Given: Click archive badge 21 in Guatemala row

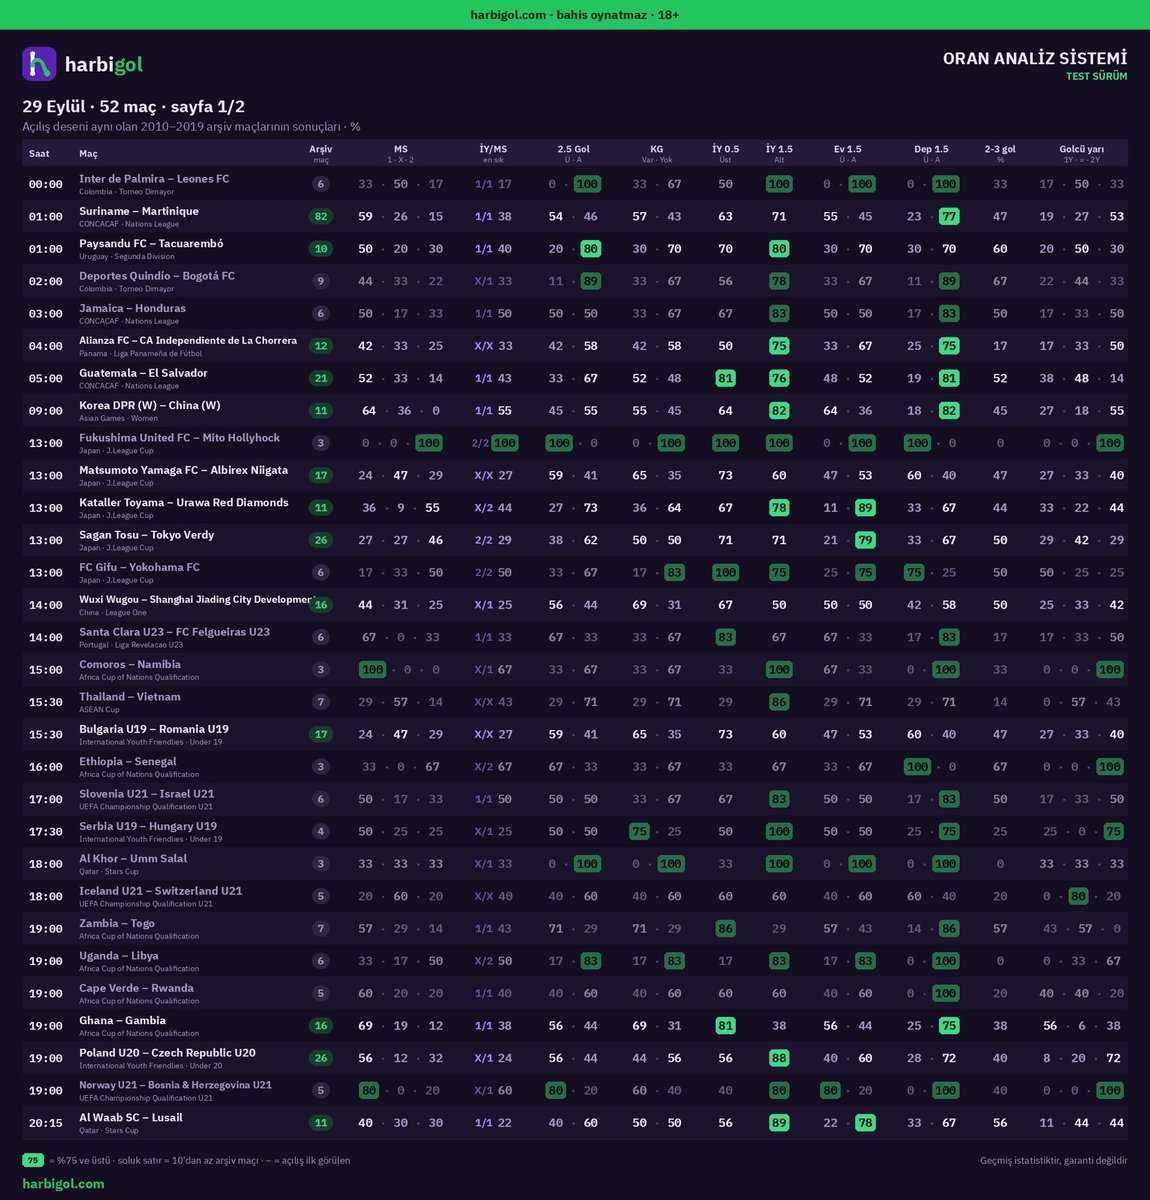Looking at the screenshot, I should (x=320, y=379).
